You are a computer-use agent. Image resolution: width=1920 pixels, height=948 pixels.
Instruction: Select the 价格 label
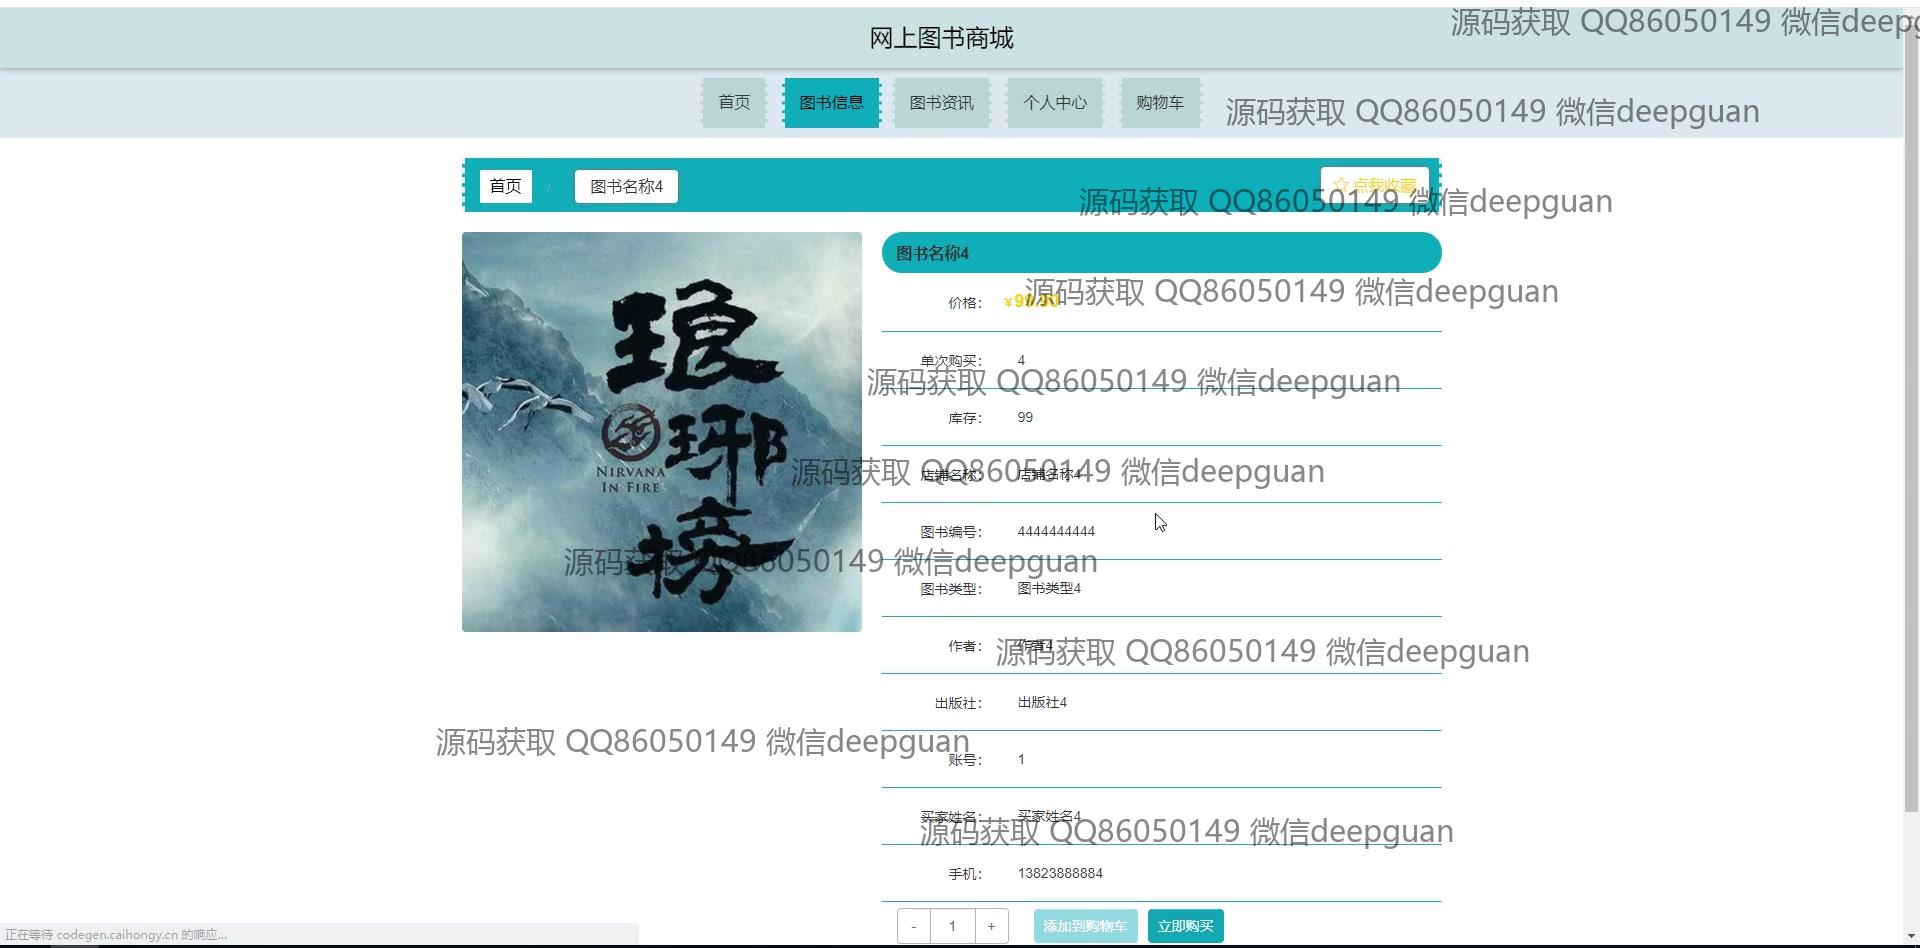pyautogui.click(x=965, y=303)
